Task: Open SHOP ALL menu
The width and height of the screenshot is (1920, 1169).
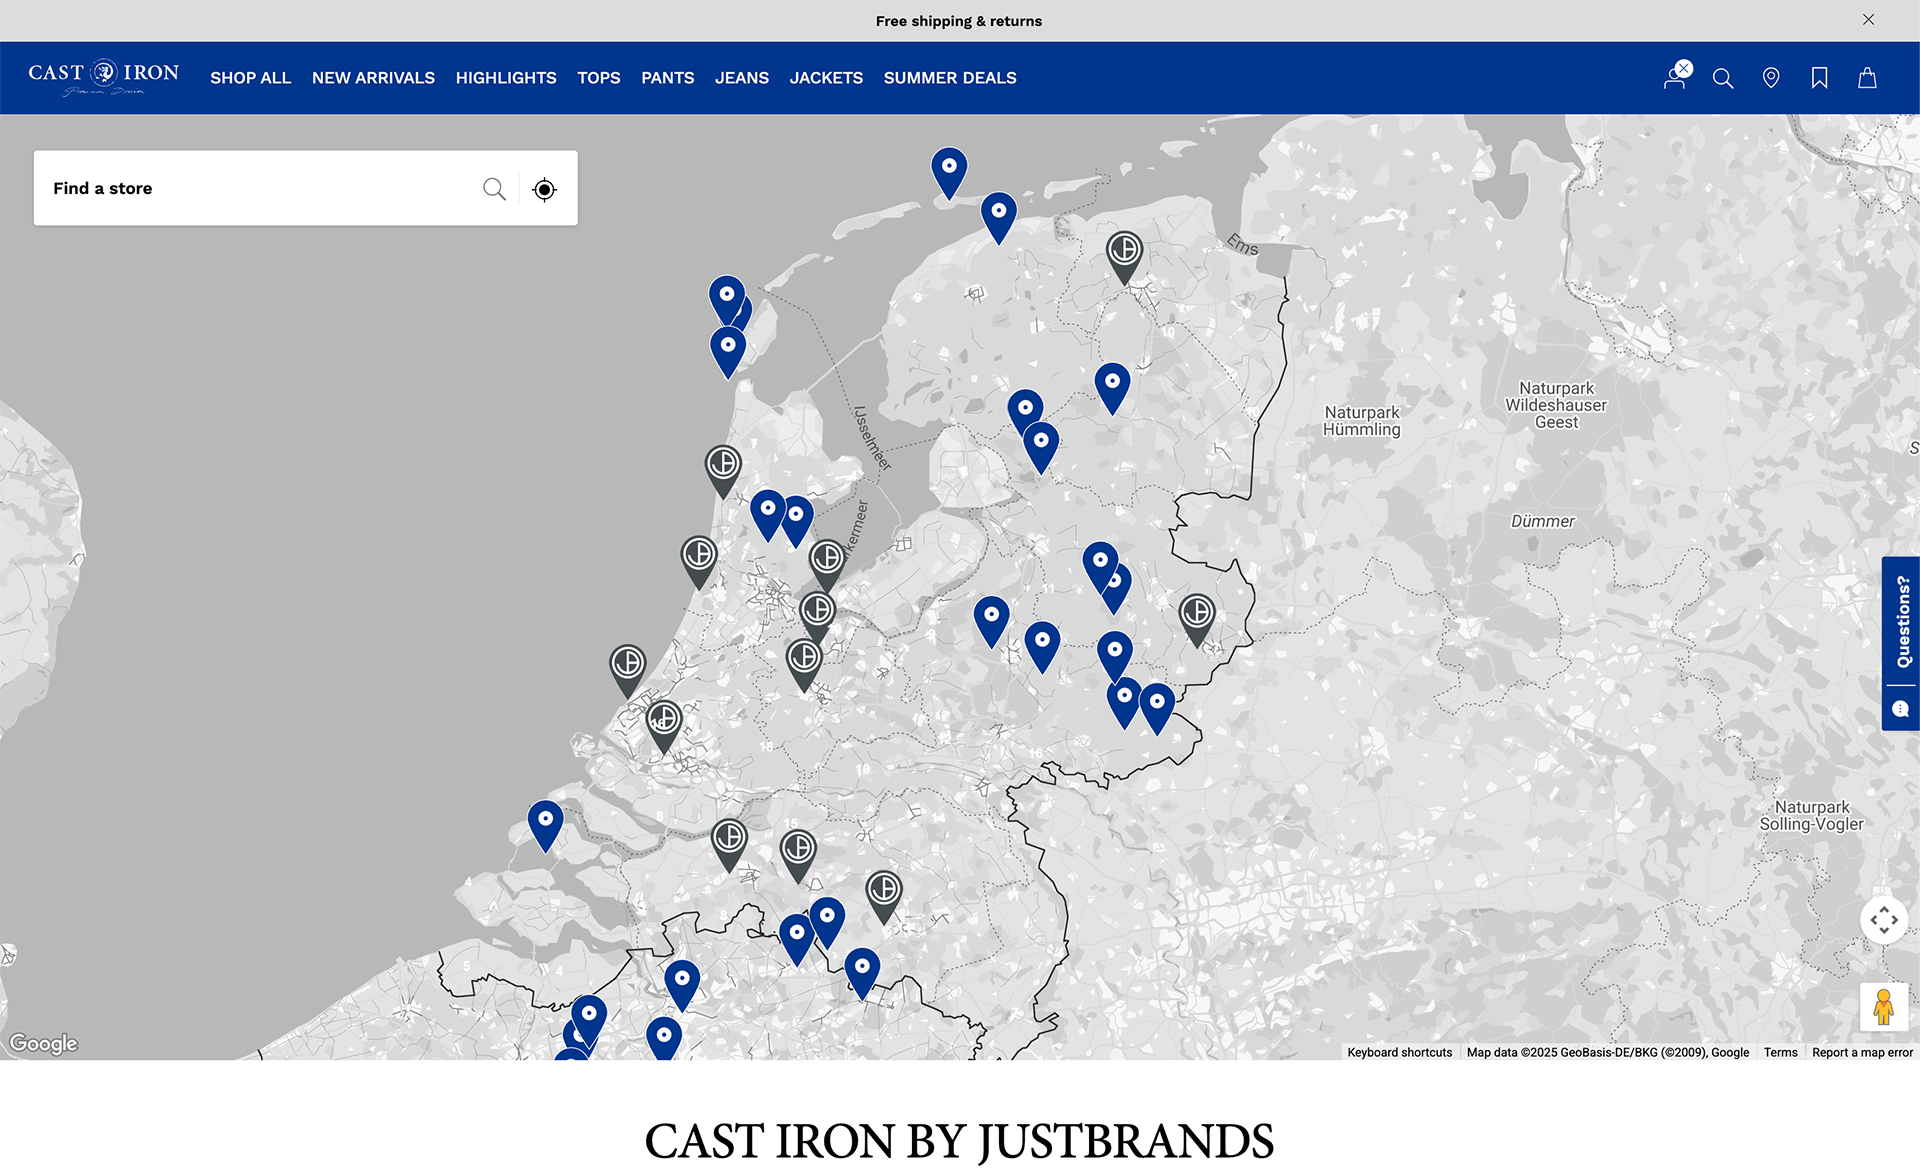Action: coord(250,78)
